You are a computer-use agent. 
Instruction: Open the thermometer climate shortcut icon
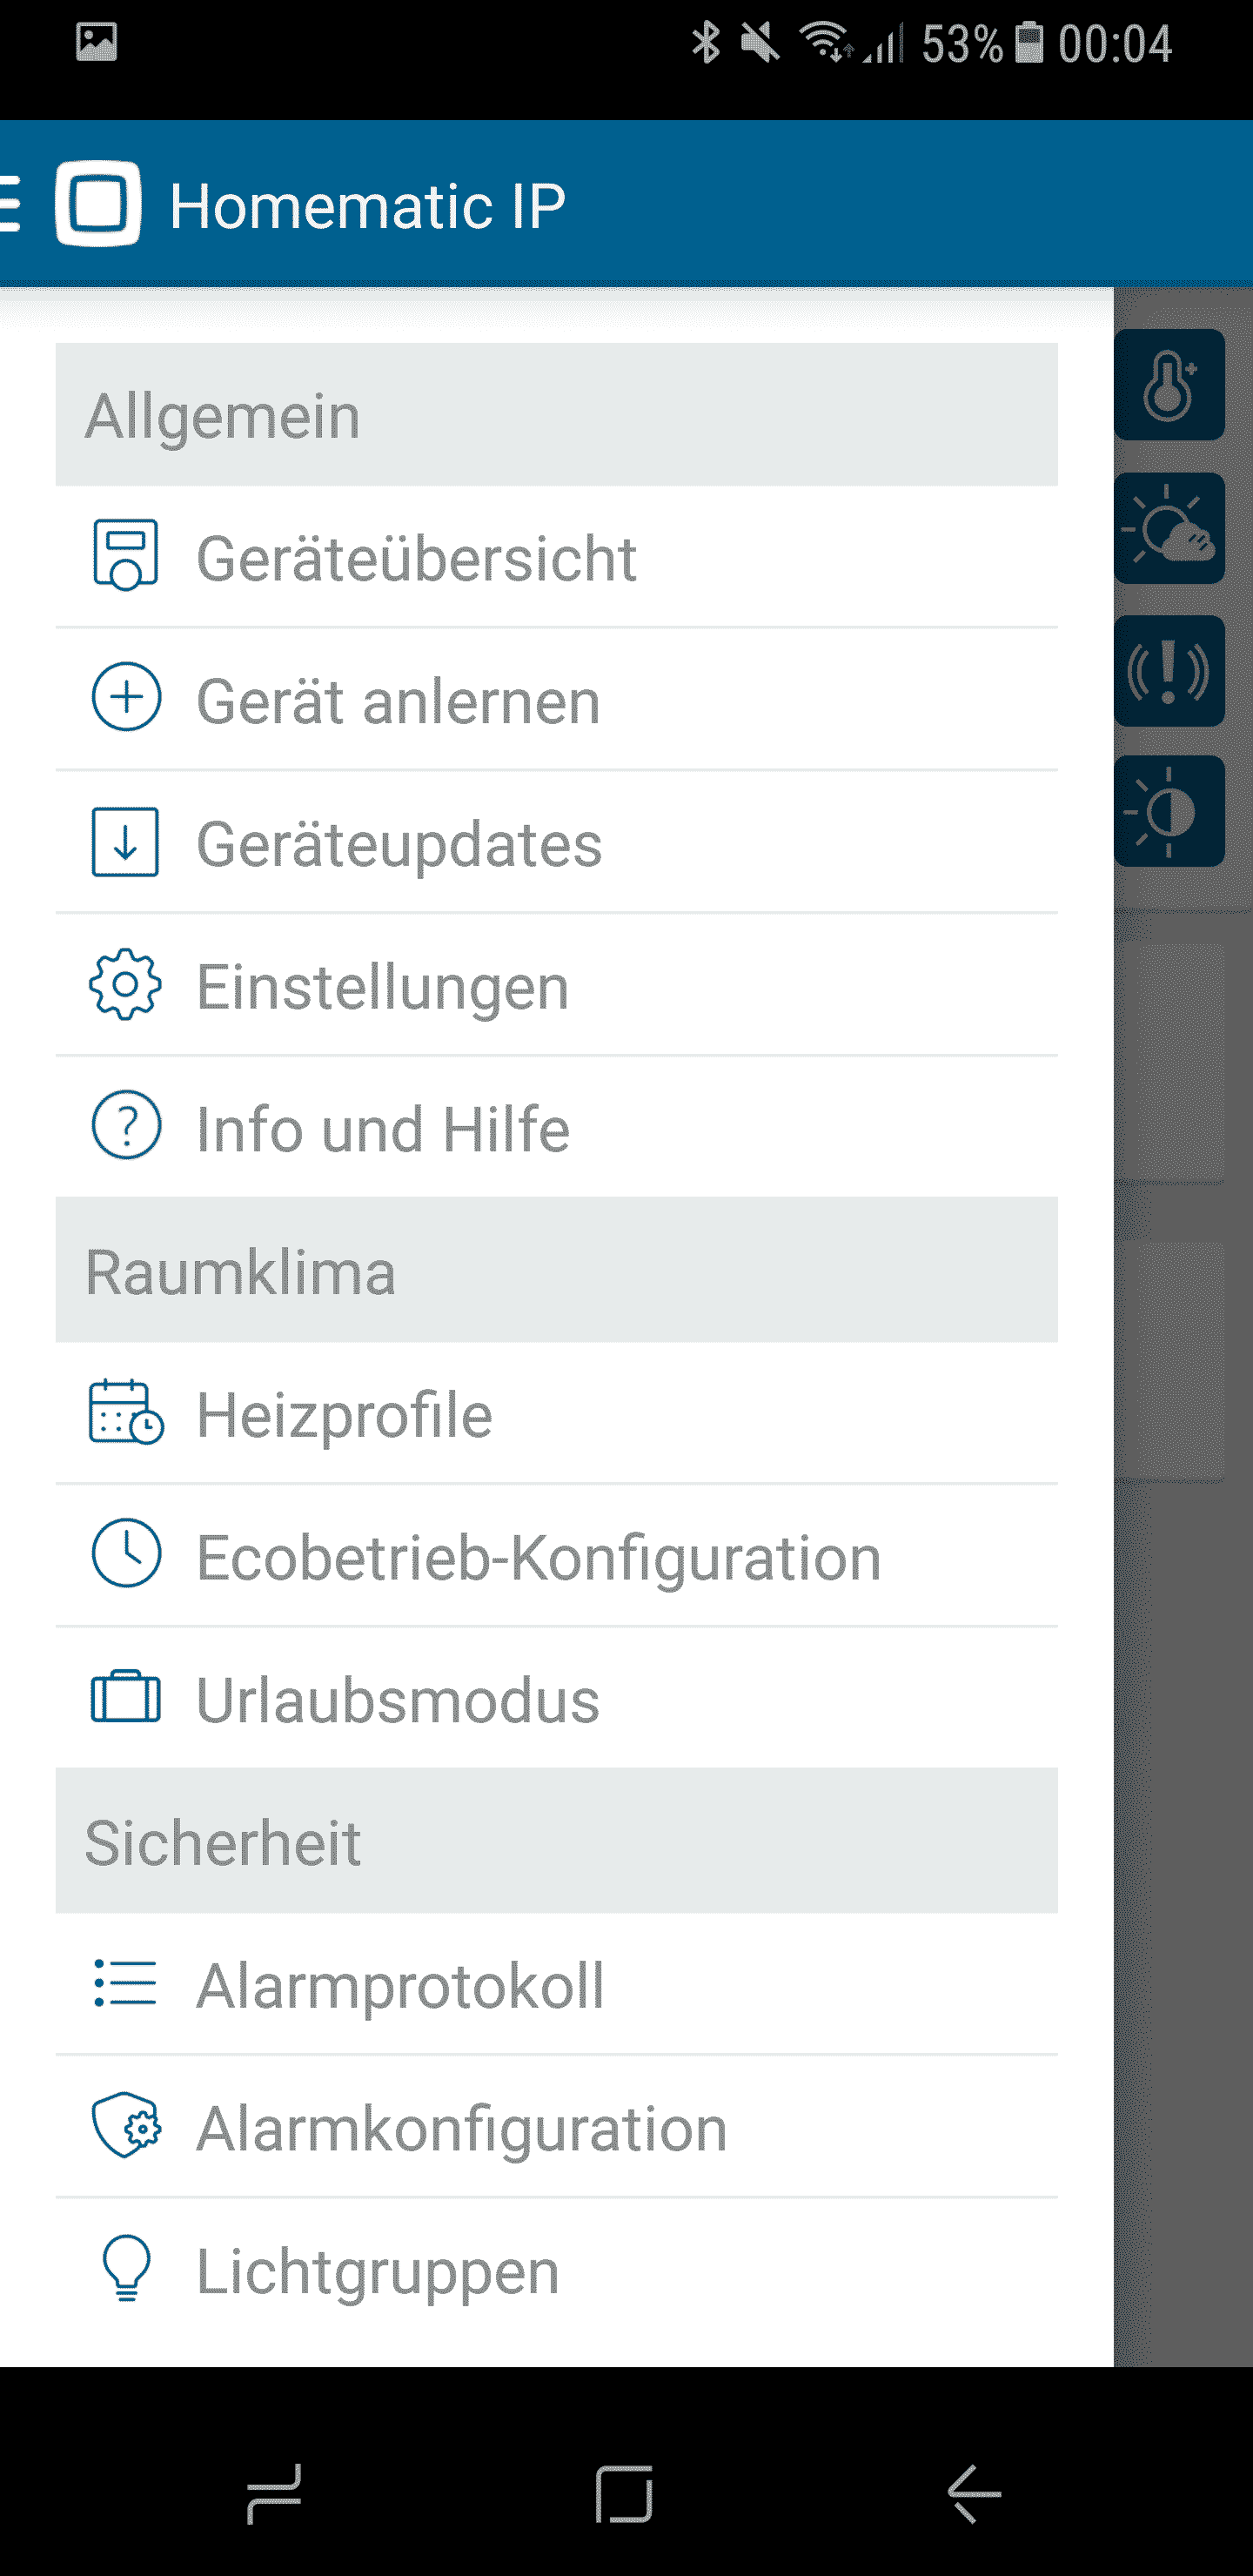click(x=1169, y=385)
